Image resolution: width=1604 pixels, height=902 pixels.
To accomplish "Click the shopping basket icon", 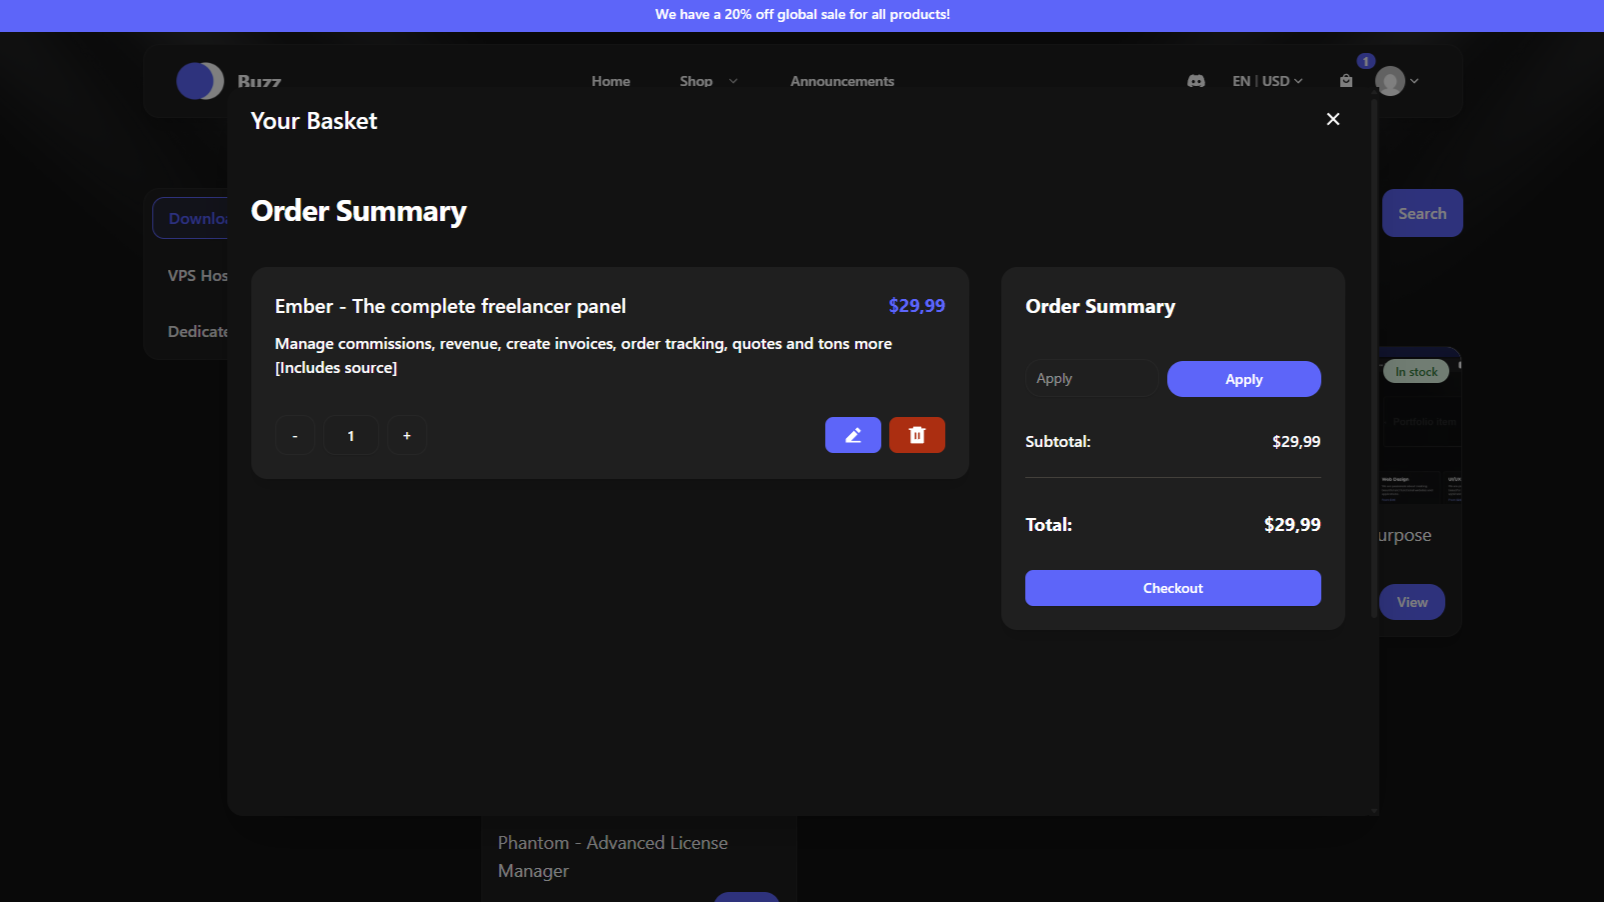I will [1346, 81].
